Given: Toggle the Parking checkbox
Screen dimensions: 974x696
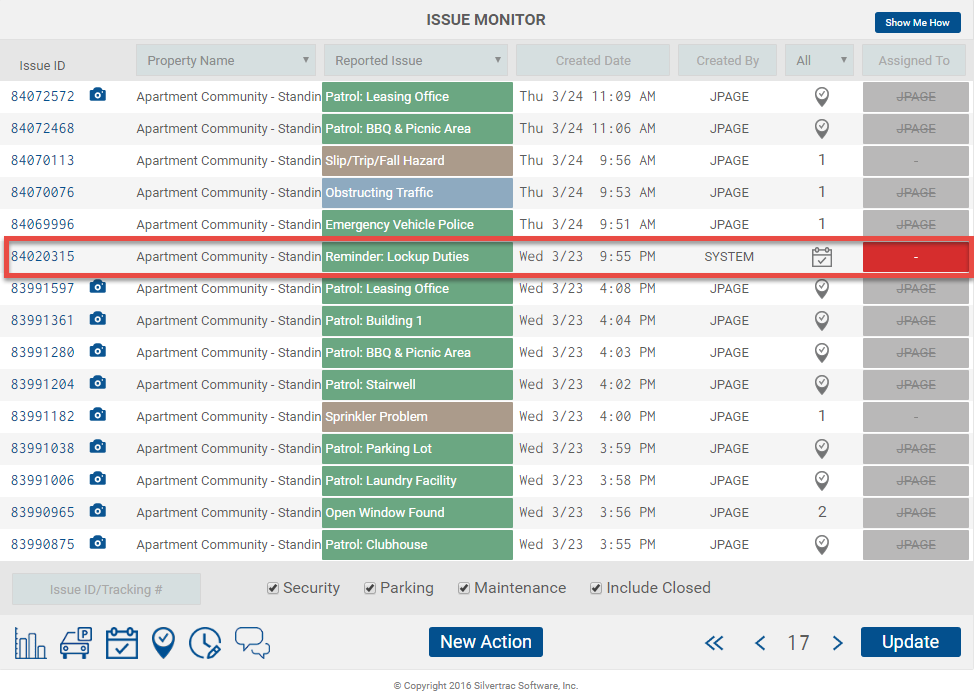Looking at the screenshot, I should (x=370, y=588).
